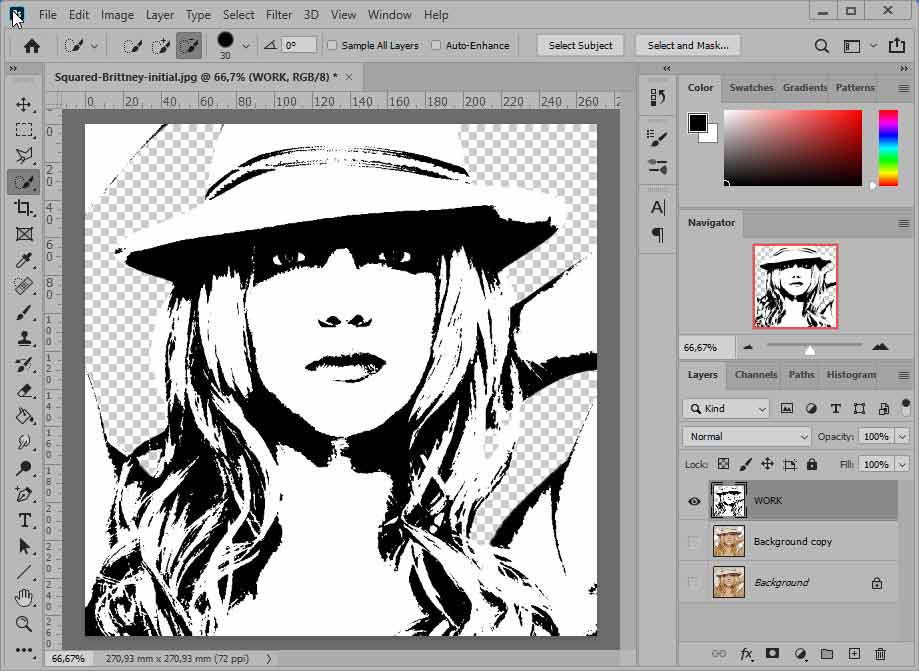Image resolution: width=919 pixels, height=671 pixels.
Task: Open the Opacity dropdown arrow
Action: pyautogui.click(x=902, y=437)
